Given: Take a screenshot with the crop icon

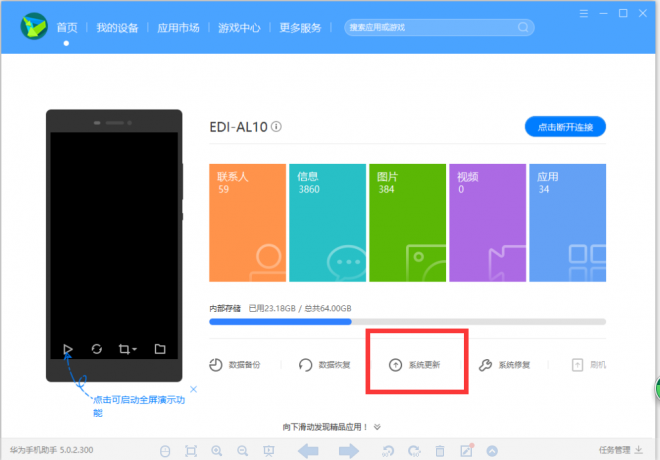Looking at the screenshot, I should tap(124, 349).
